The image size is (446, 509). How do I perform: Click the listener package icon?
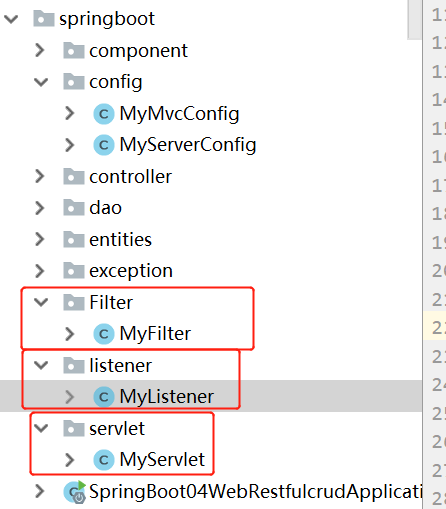[x=74, y=365]
